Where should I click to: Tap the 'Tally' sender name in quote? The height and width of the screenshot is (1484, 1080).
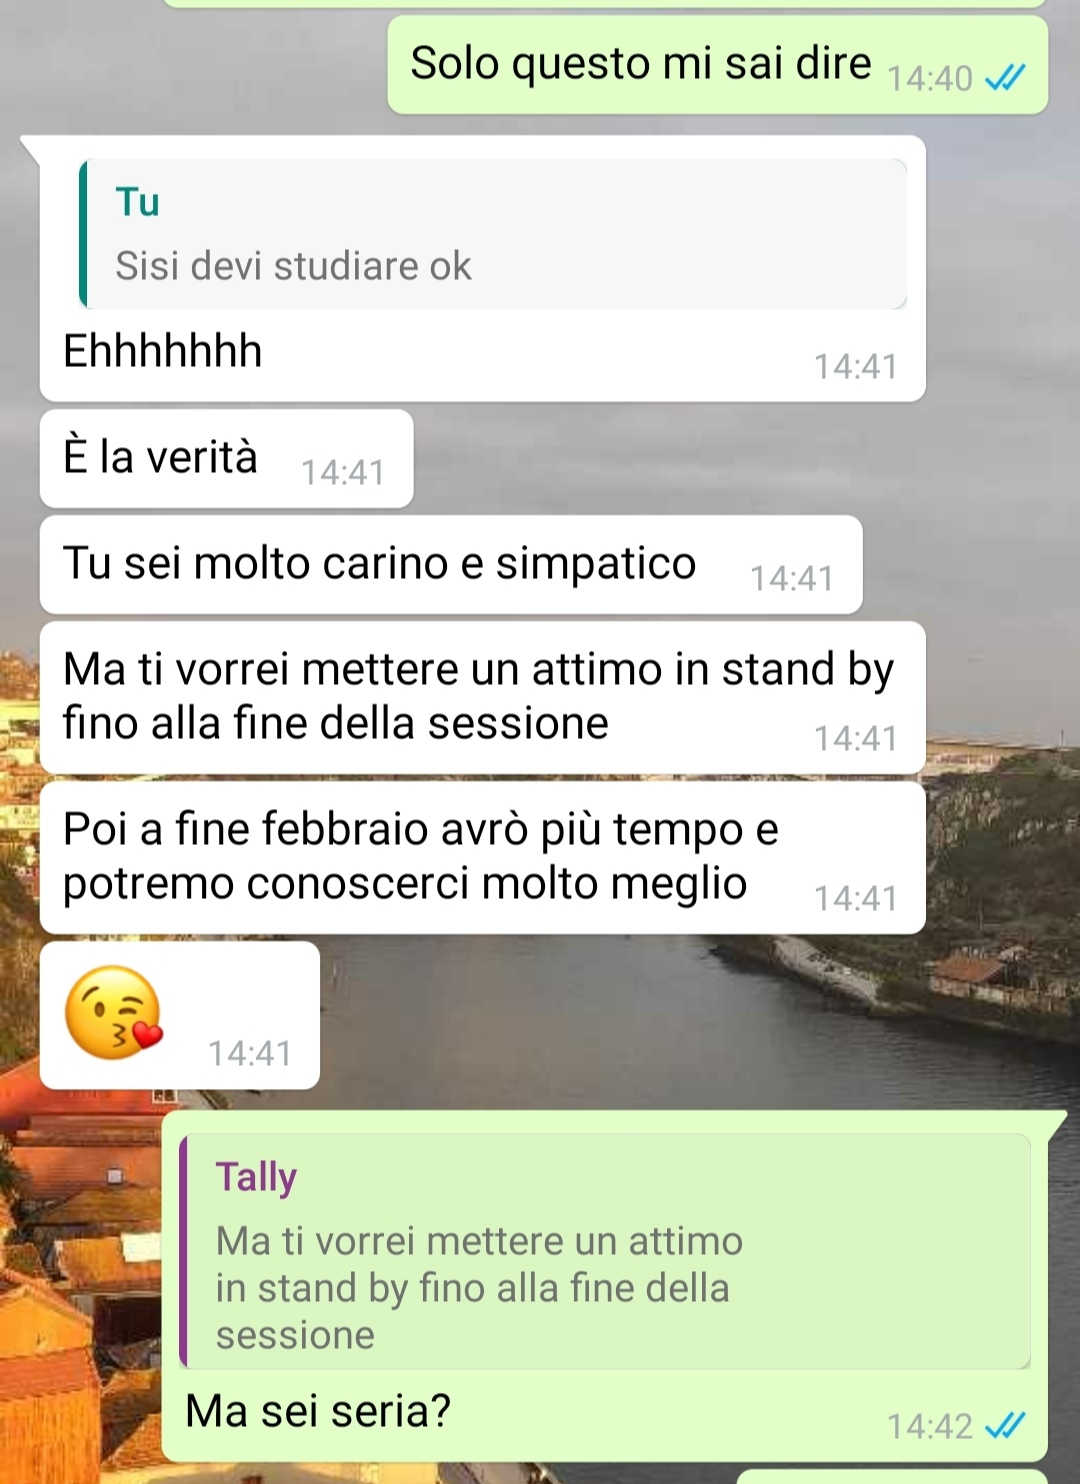pos(256,1177)
